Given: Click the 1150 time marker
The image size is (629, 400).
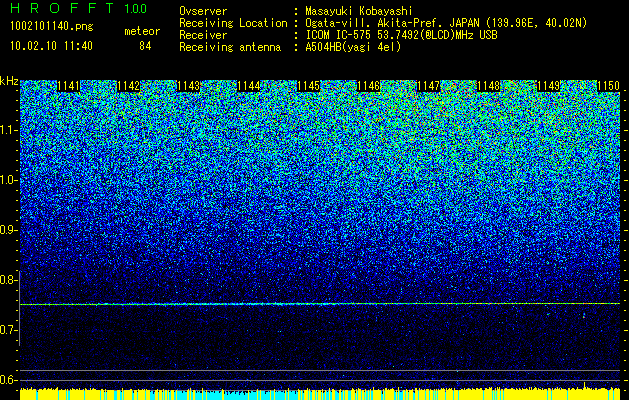Looking at the screenshot, I should (609, 86).
